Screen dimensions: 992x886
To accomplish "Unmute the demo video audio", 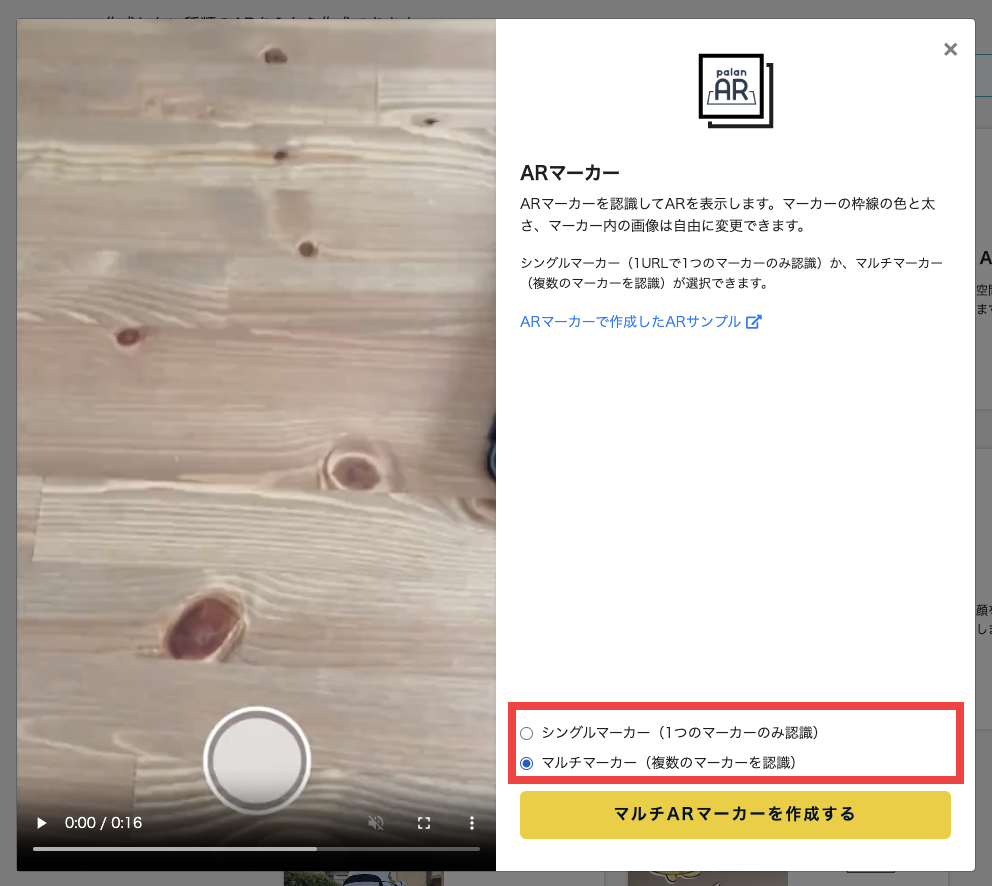I will (376, 823).
